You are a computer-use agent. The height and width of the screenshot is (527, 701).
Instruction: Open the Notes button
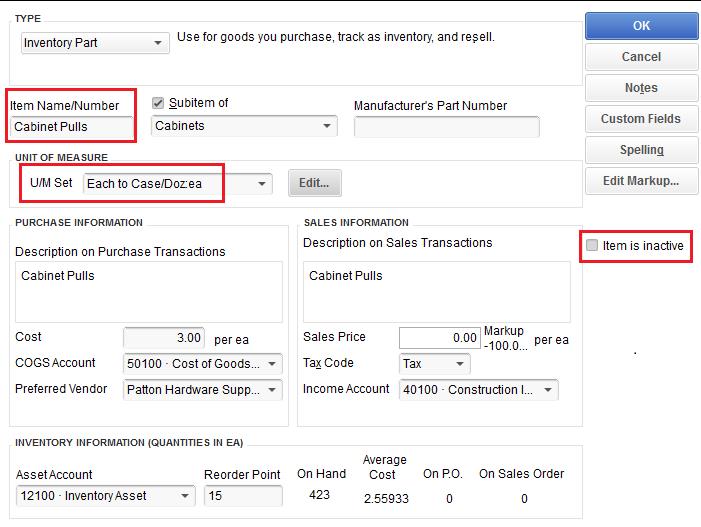(x=641, y=88)
